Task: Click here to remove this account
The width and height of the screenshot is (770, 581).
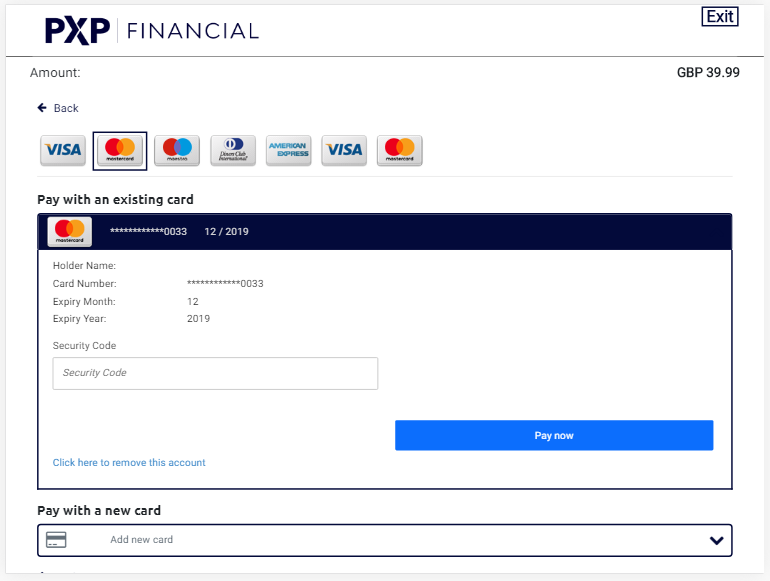Action: point(129,463)
